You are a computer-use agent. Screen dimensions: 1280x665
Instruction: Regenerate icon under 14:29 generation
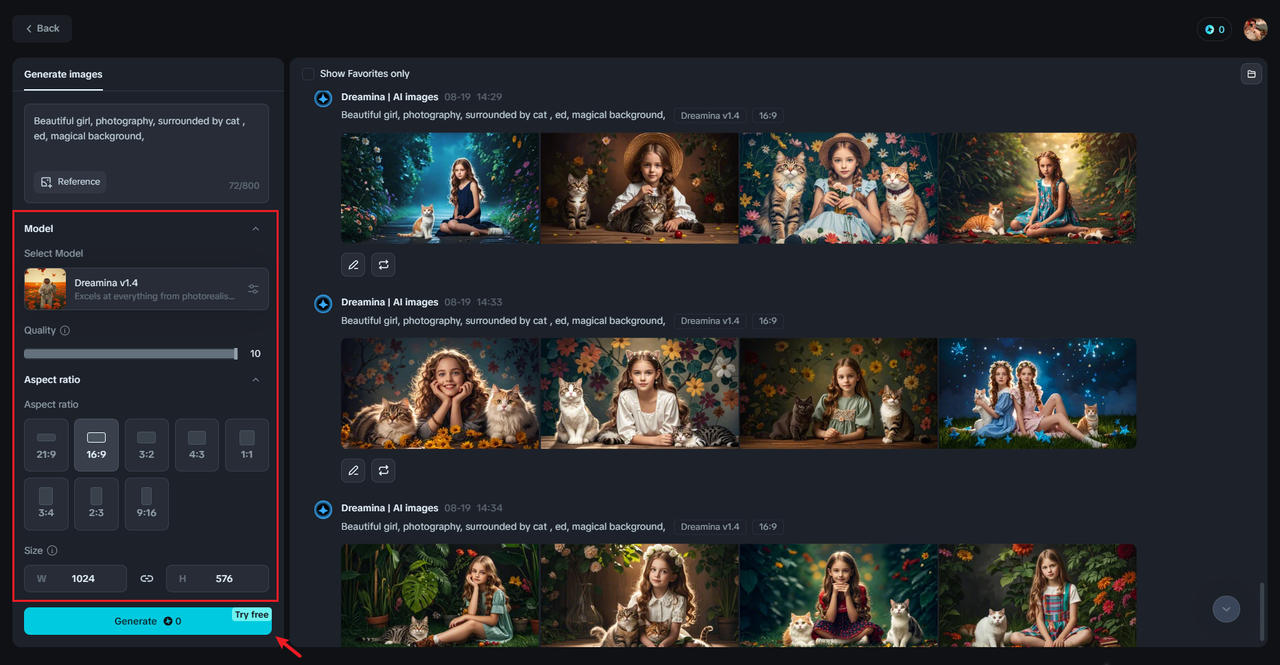383,265
